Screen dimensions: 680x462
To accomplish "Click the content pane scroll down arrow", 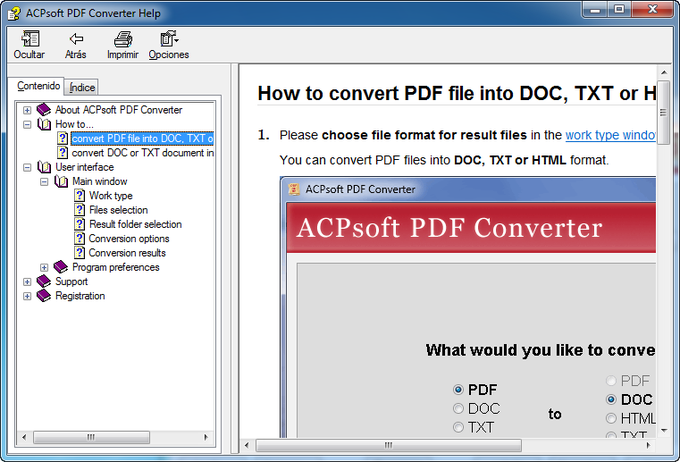I will point(664,430).
